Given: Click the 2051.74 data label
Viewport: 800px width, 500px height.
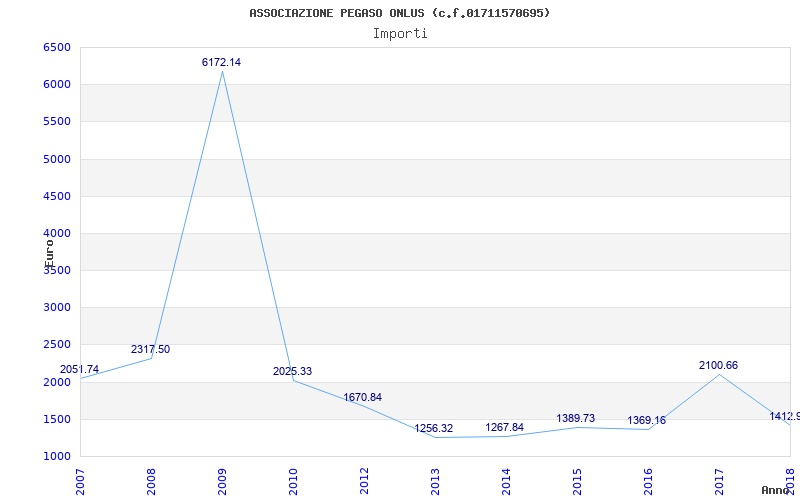Looking at the screenshot, I should (80, 370).
